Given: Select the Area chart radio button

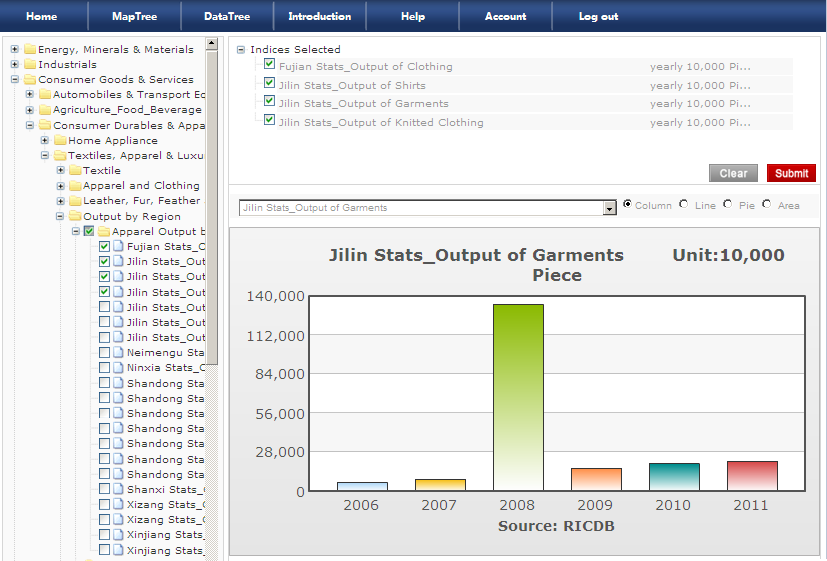Looking at the screenshot, I should click(766, 204).
